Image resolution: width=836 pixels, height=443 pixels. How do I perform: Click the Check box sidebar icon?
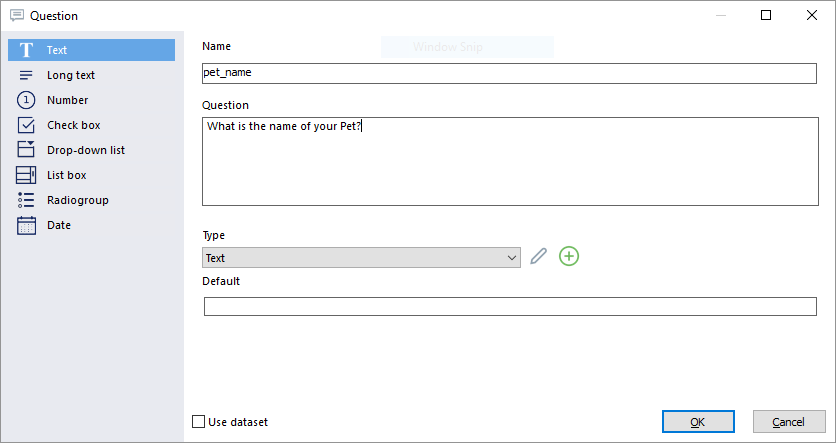coord(26,125)
